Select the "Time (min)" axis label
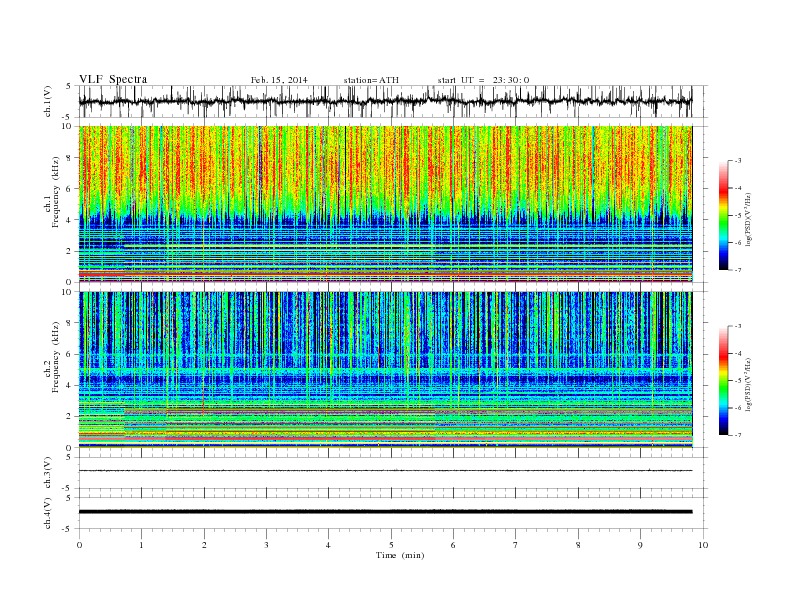The height and width of the screenshot is (612, 792). pos(400,555)
